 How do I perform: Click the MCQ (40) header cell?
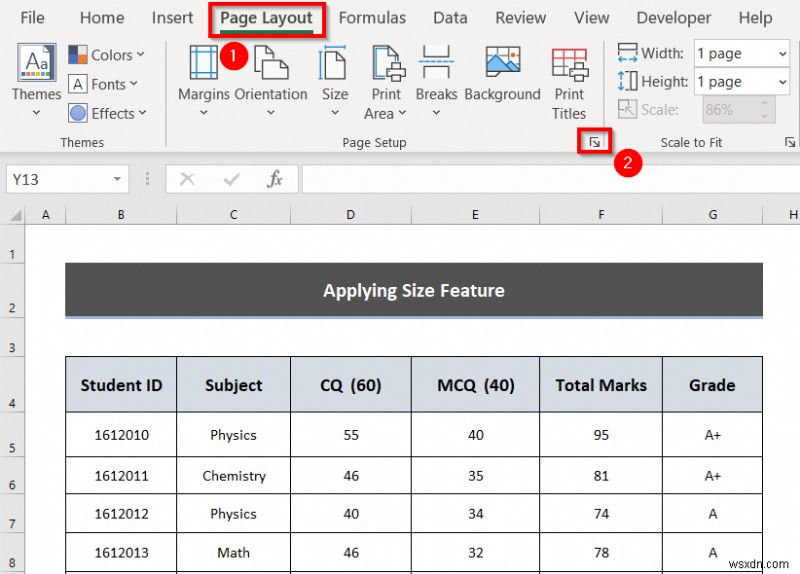476,385
